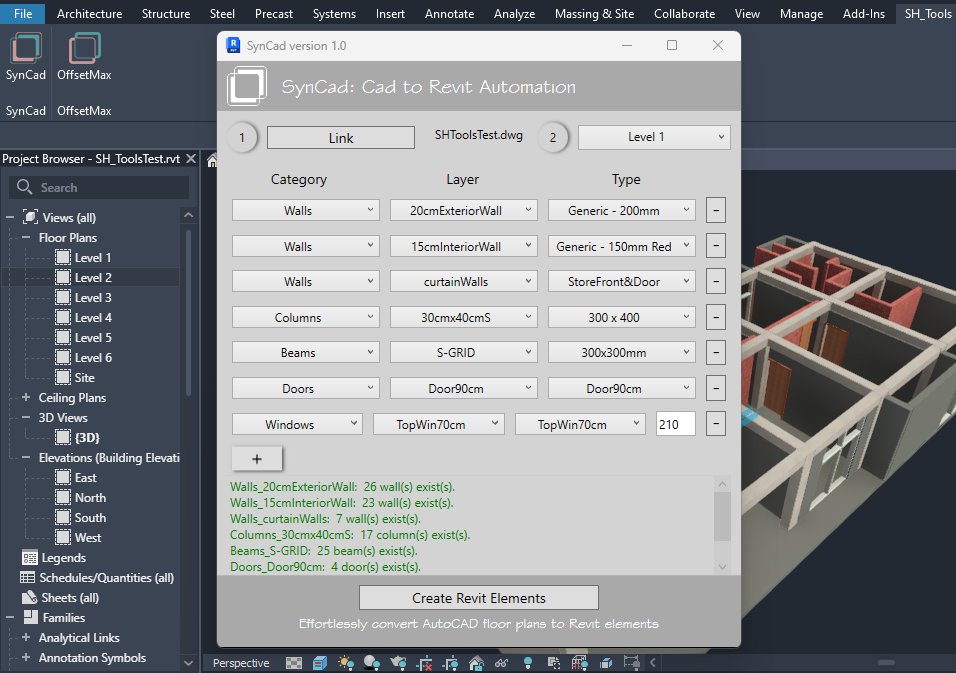The image size is (956, 673).
Task: Open the Detail Level control in view bar
Action: click(x=294, y=663)
